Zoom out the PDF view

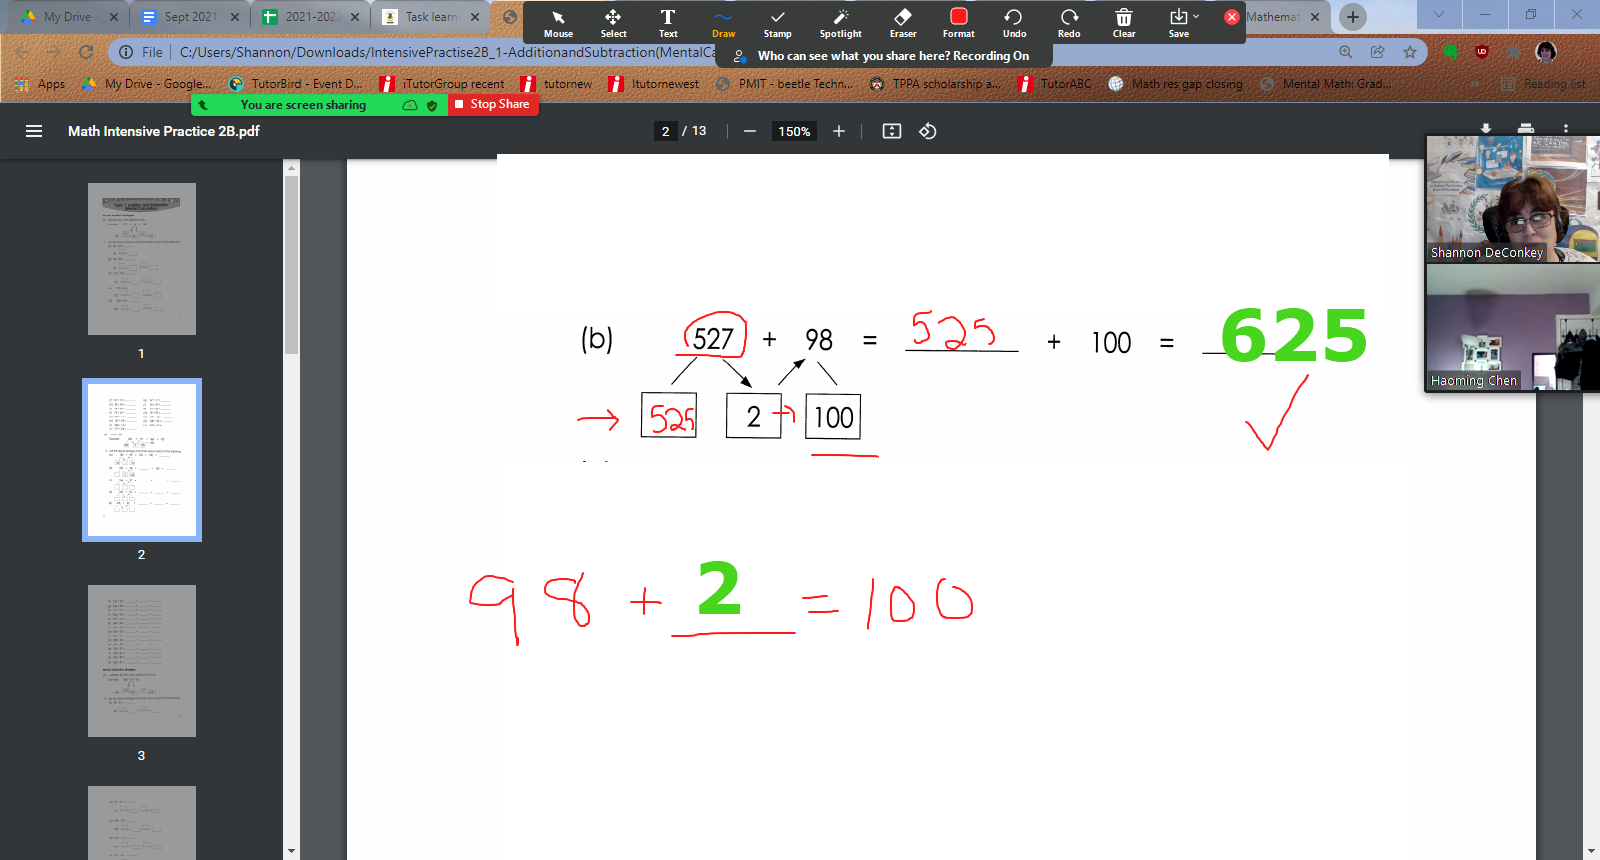tap(750, 131)
